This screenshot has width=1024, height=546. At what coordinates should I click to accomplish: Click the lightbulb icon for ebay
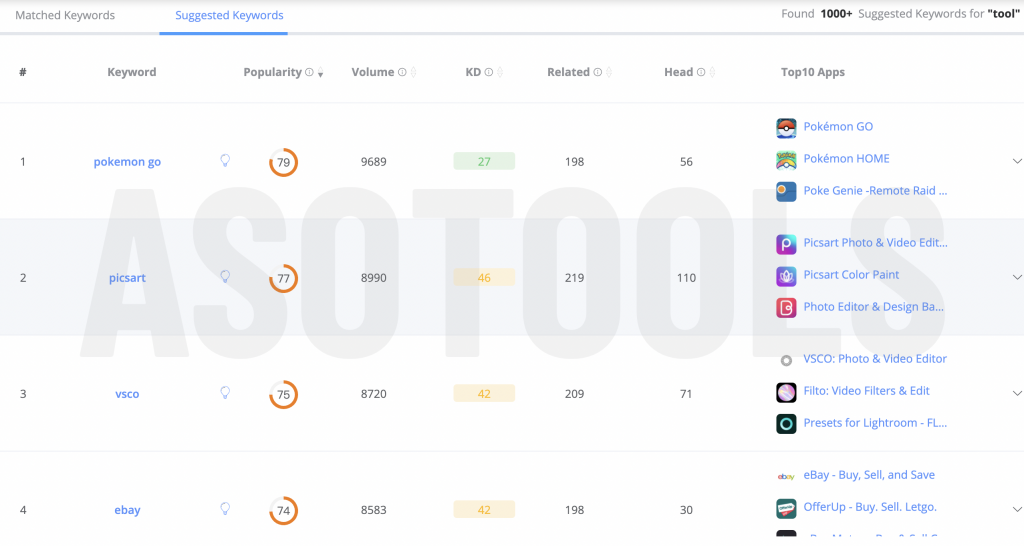225,509
